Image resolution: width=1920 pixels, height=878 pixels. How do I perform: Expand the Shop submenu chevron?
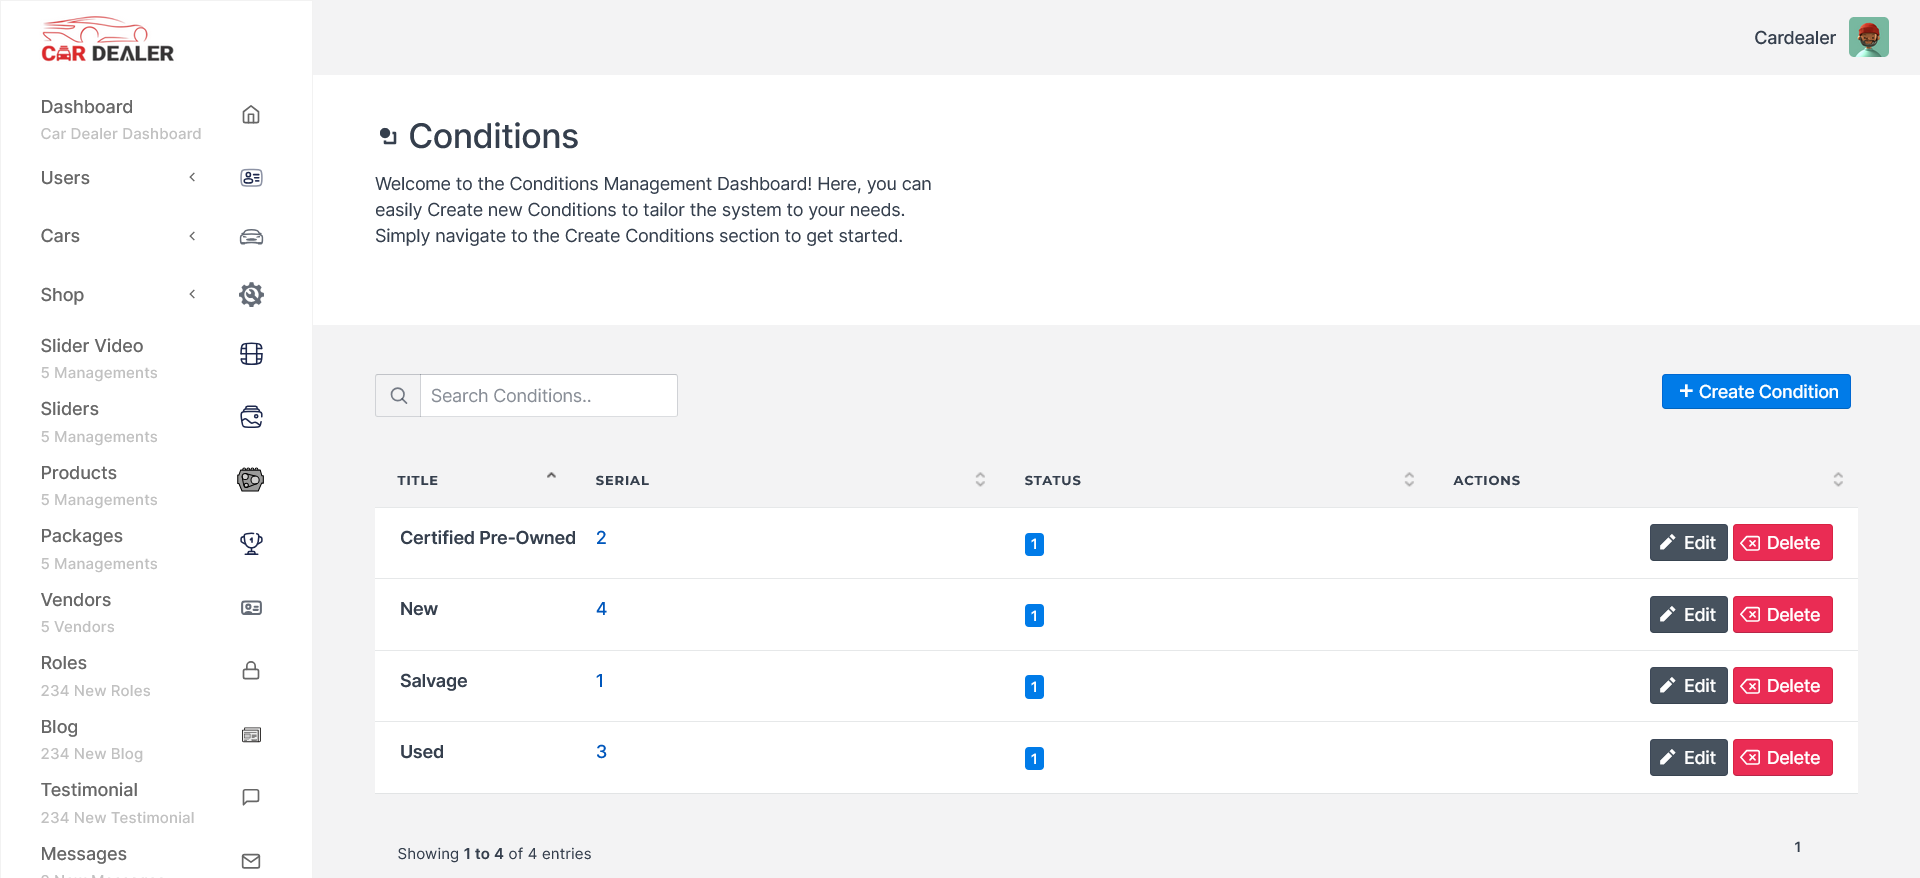pyautogui.click(x=192, y=294)
